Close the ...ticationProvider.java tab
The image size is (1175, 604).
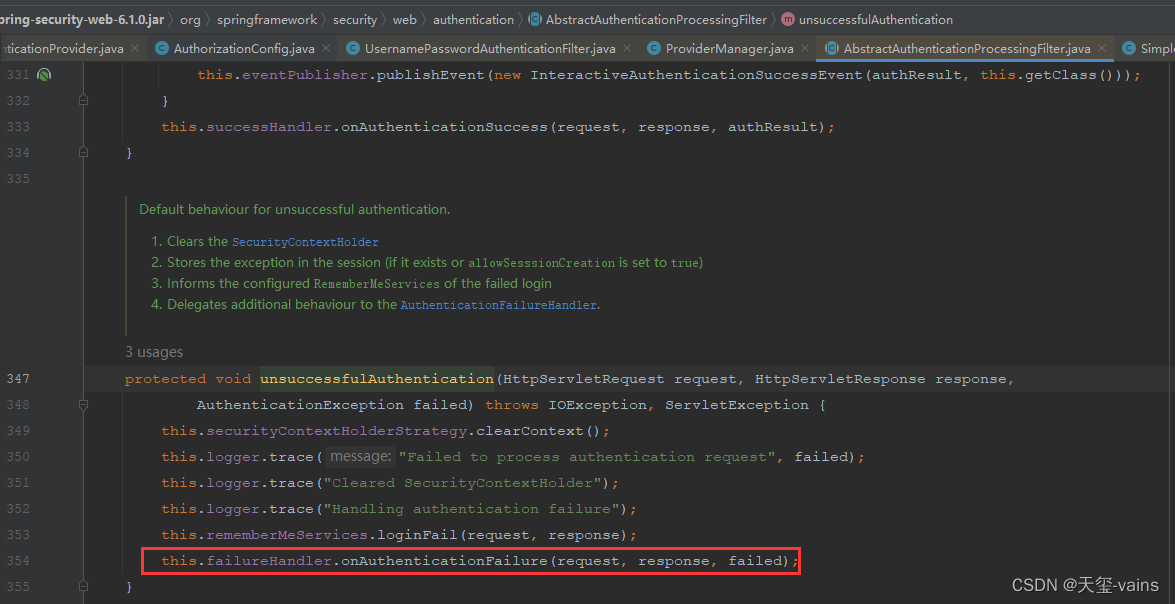pos(135,49)
